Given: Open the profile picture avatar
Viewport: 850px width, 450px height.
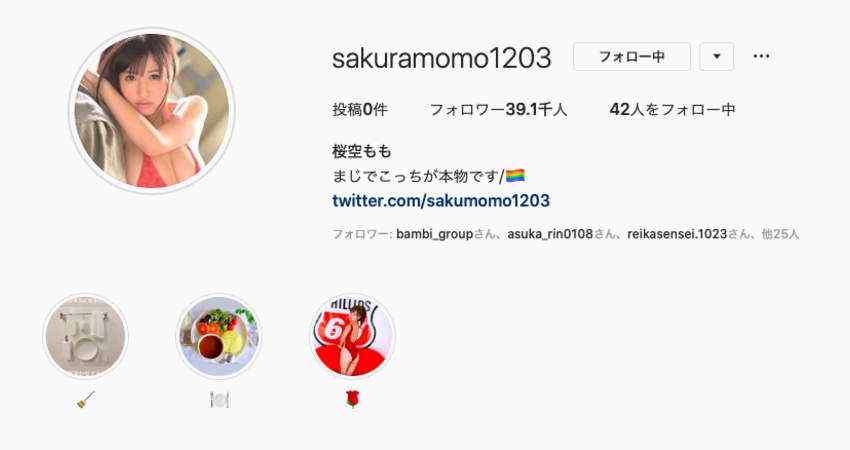Looking at the screenshot, I should [x=152, y=111].
